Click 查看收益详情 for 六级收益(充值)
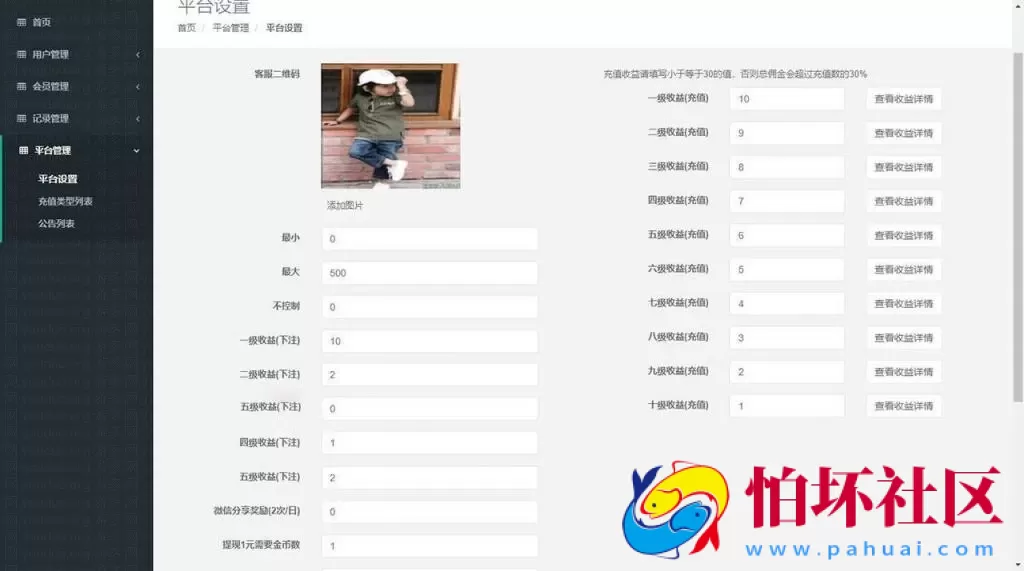Screen dimensions: 1024x571 tap(904, 269)
